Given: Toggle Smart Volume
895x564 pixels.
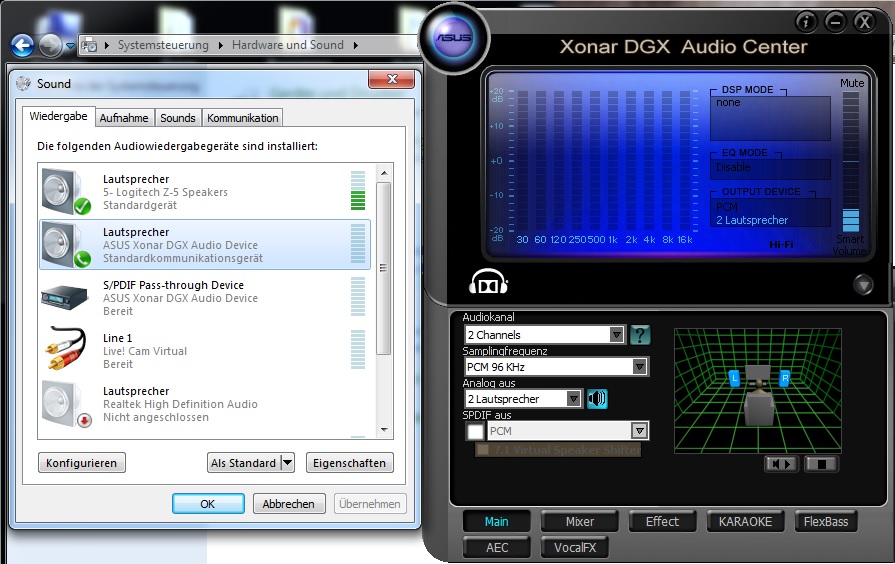Looking at the screenshot, I should 849,245.
